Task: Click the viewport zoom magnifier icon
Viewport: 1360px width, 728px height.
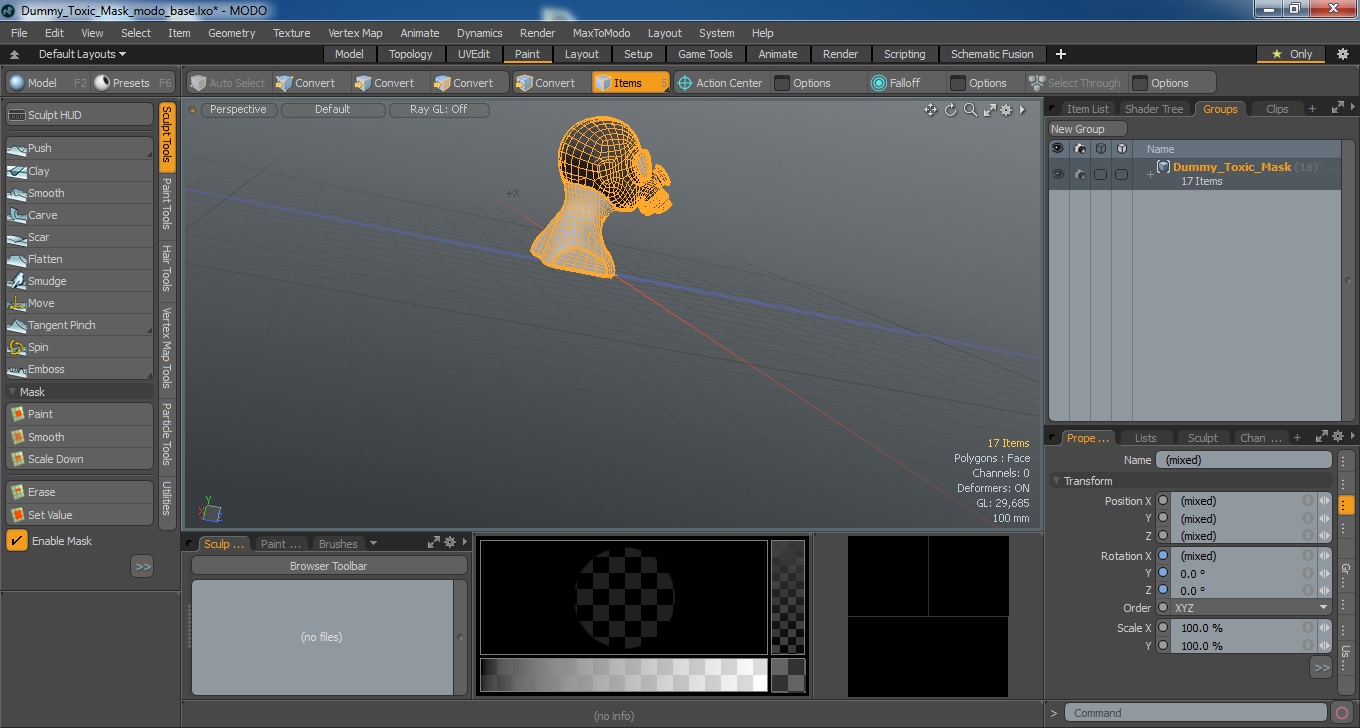Action: coord(970,110)
